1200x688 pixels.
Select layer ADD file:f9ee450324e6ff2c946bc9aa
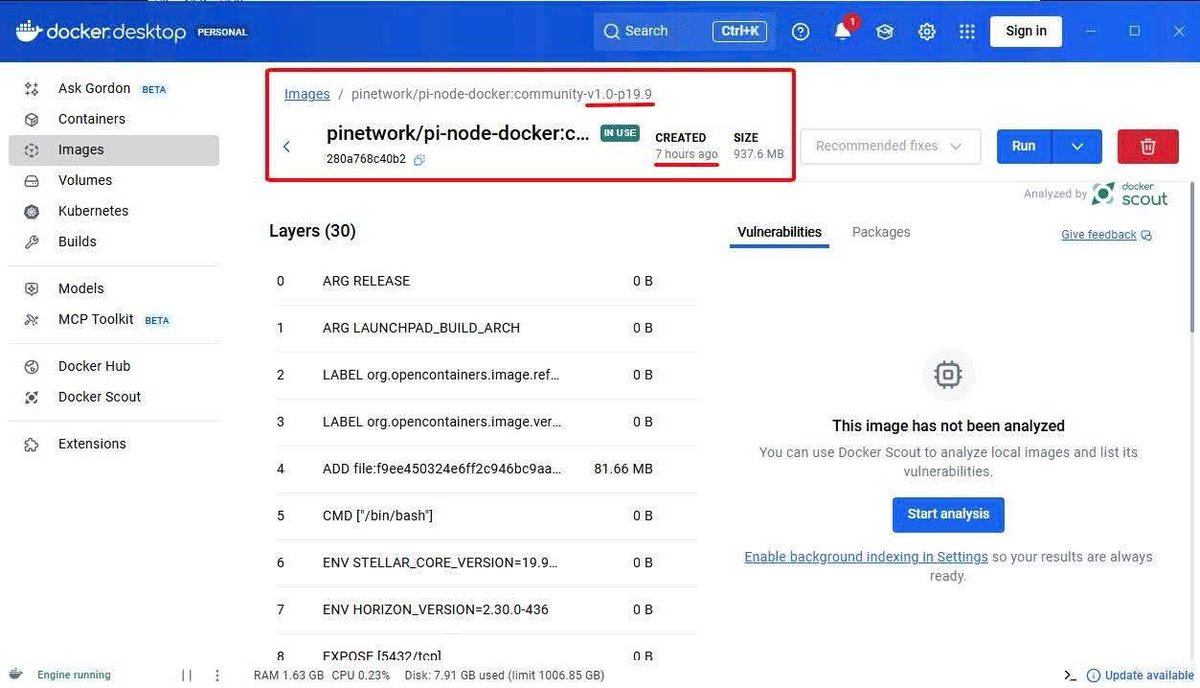click(483, 469)
